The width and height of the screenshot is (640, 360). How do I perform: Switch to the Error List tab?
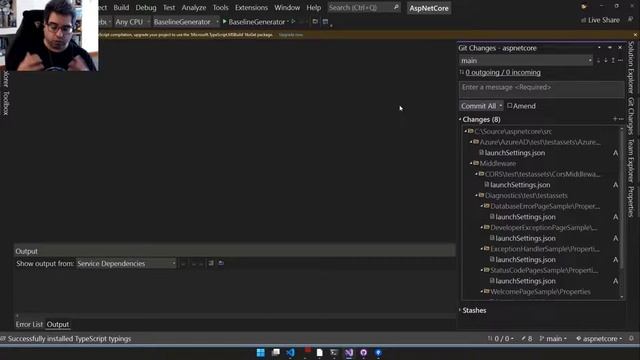tap(29, 324)
